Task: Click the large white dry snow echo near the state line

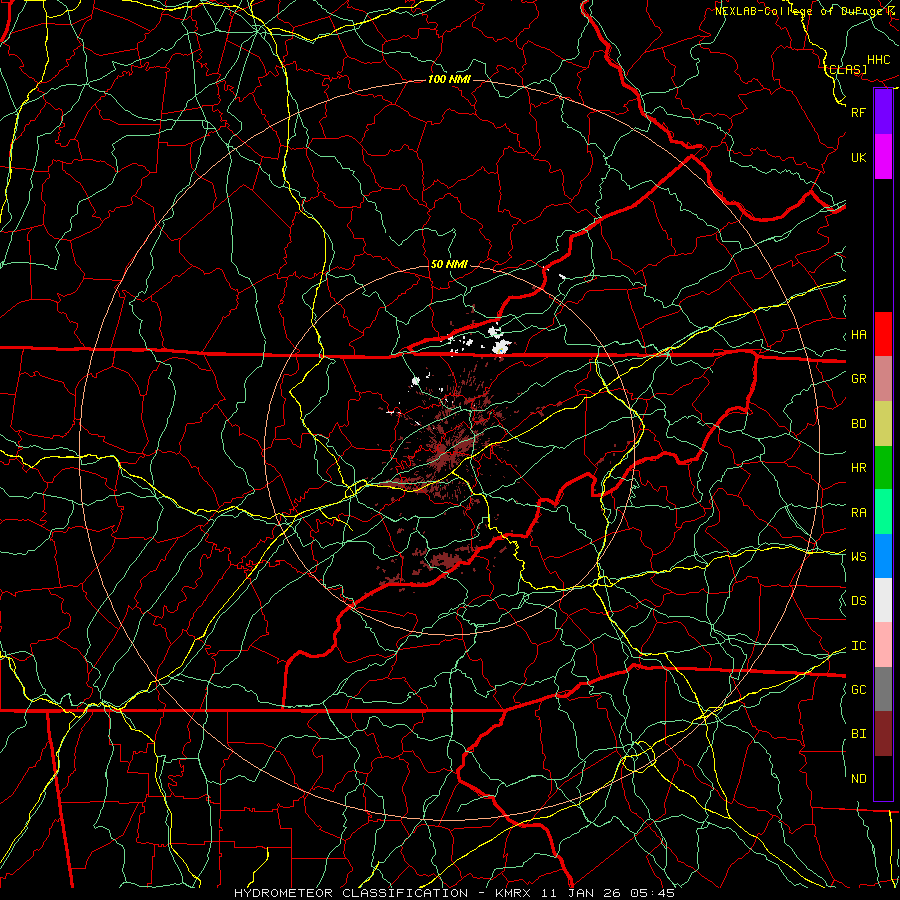Action: click(501, 347)
